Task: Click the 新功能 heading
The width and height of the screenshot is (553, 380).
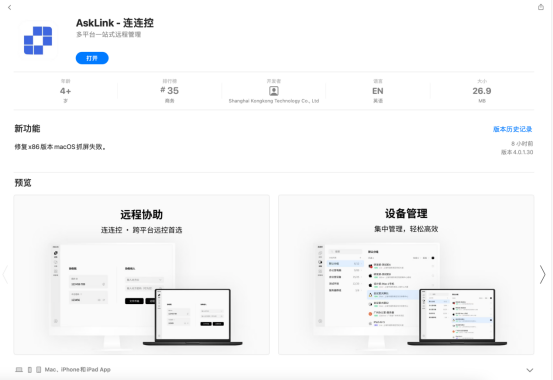Action: (27, 128)
